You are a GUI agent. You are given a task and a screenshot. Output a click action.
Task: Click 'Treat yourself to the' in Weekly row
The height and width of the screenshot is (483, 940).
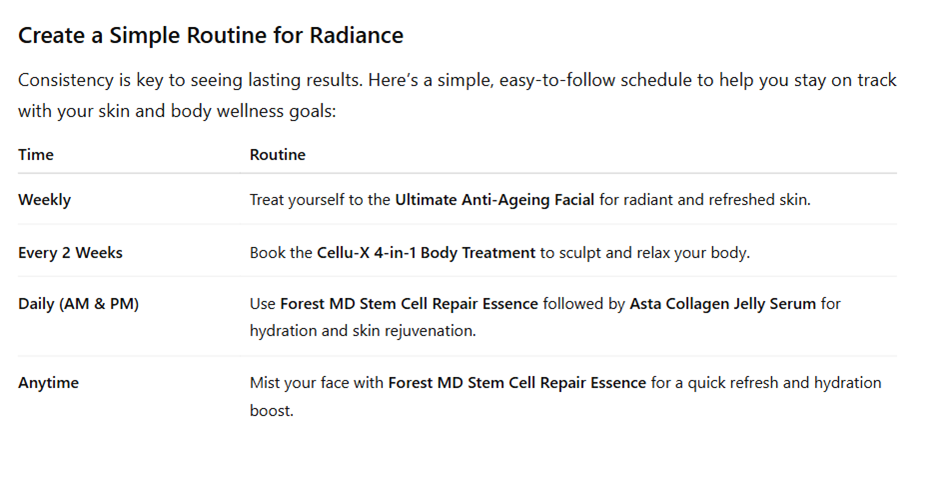pos(320,200)
